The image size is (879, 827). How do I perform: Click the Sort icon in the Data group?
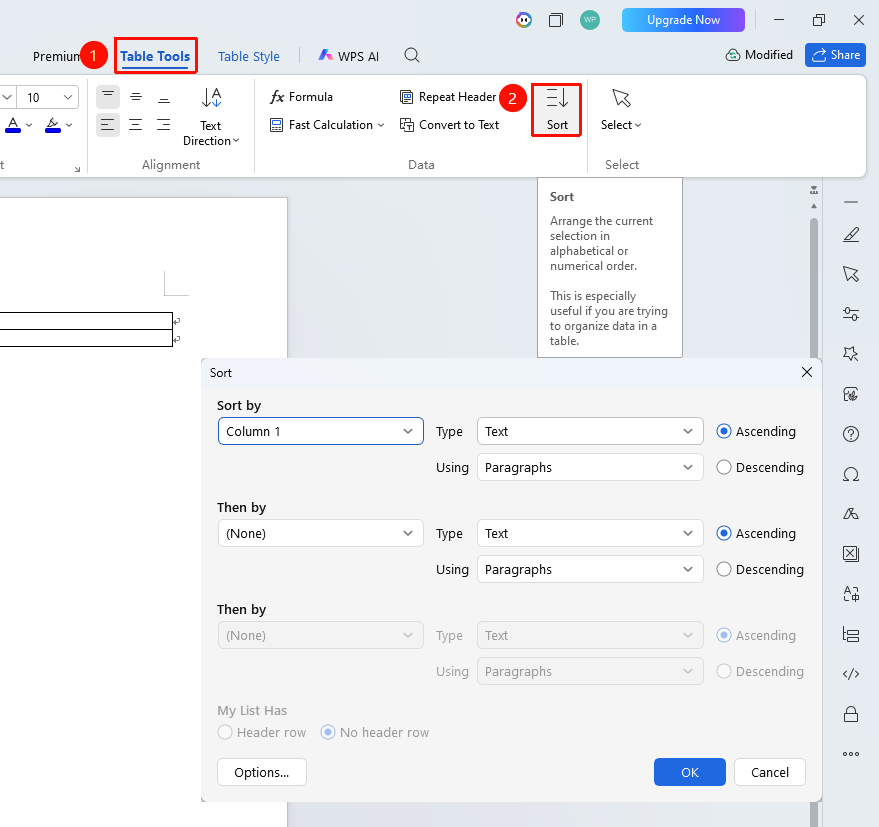coord(557,98)
